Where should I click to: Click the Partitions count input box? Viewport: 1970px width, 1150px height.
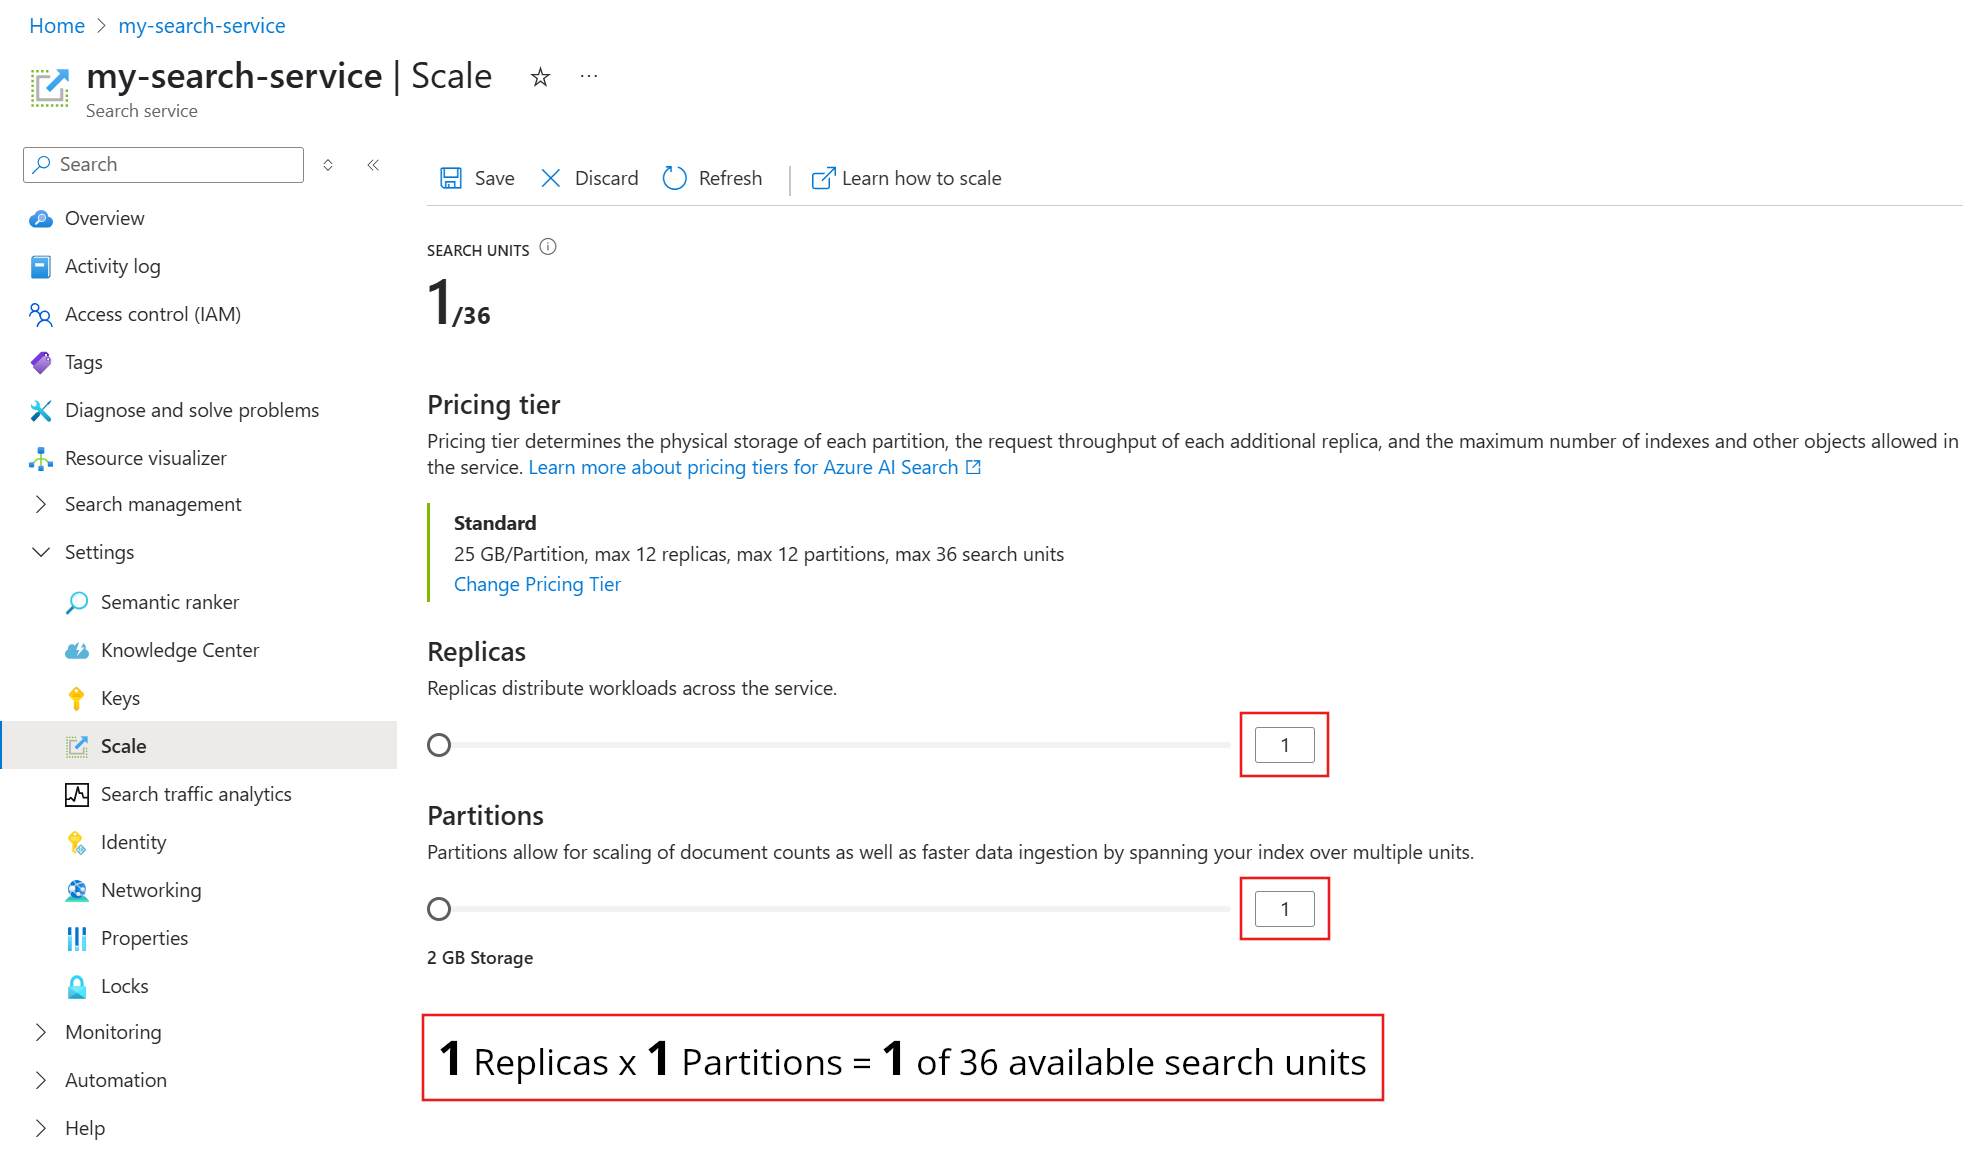coord(1285,909)
